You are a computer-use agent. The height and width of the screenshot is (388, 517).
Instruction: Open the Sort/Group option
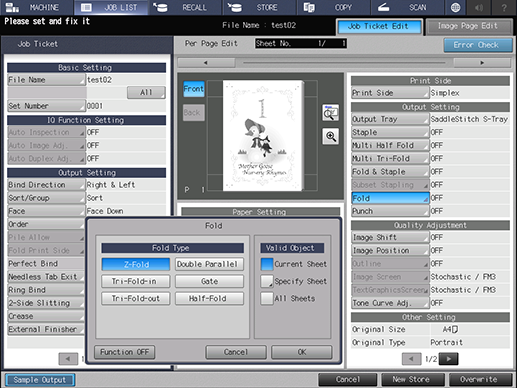click(x=46, y=198)
